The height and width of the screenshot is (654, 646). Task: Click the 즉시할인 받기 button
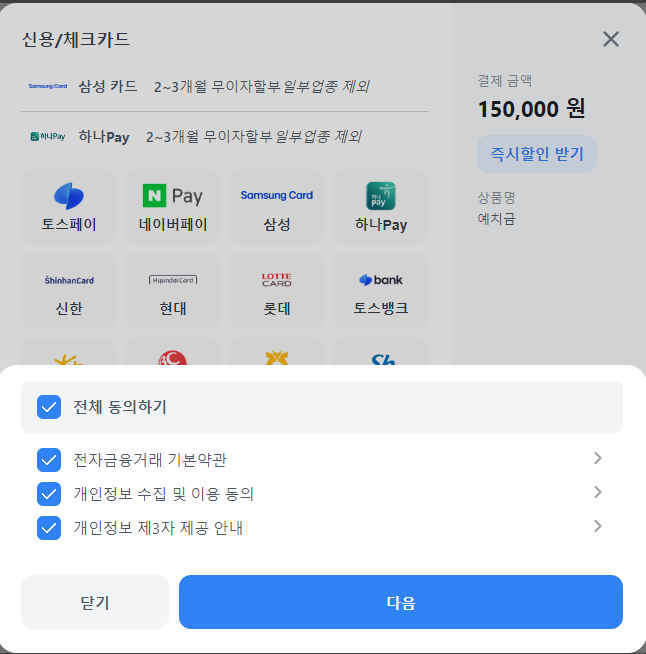(x=537, y=154)
